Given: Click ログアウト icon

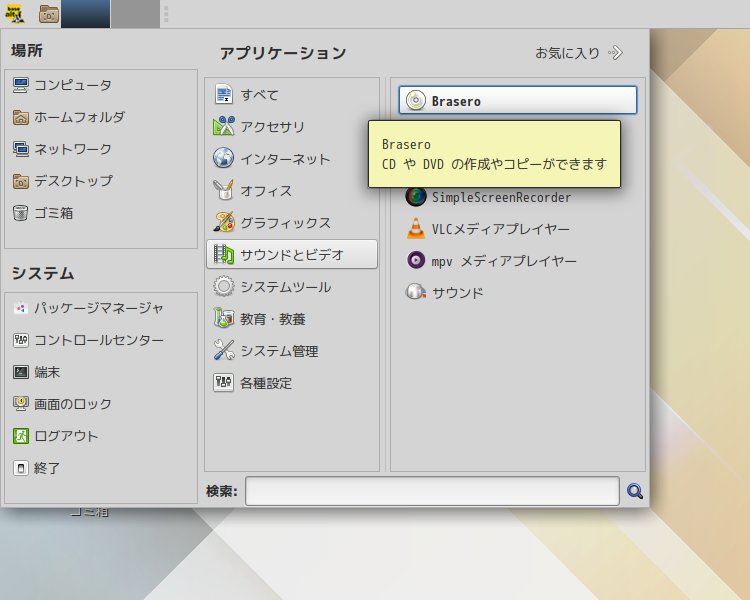Looking at the screenshot, I should (x=21, y=436).
